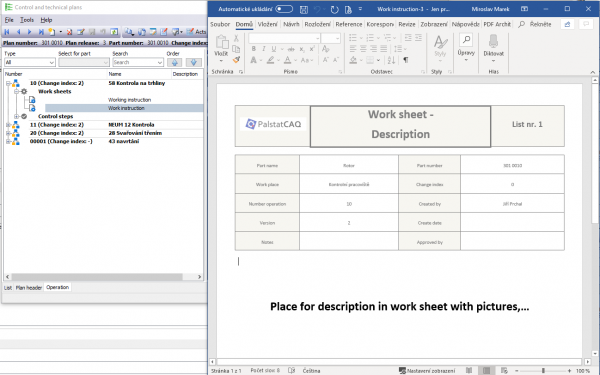Image resolution: width=600 pixels, height=375 pixels.
Task: Decrease indent icon
Action: (408, 38)
